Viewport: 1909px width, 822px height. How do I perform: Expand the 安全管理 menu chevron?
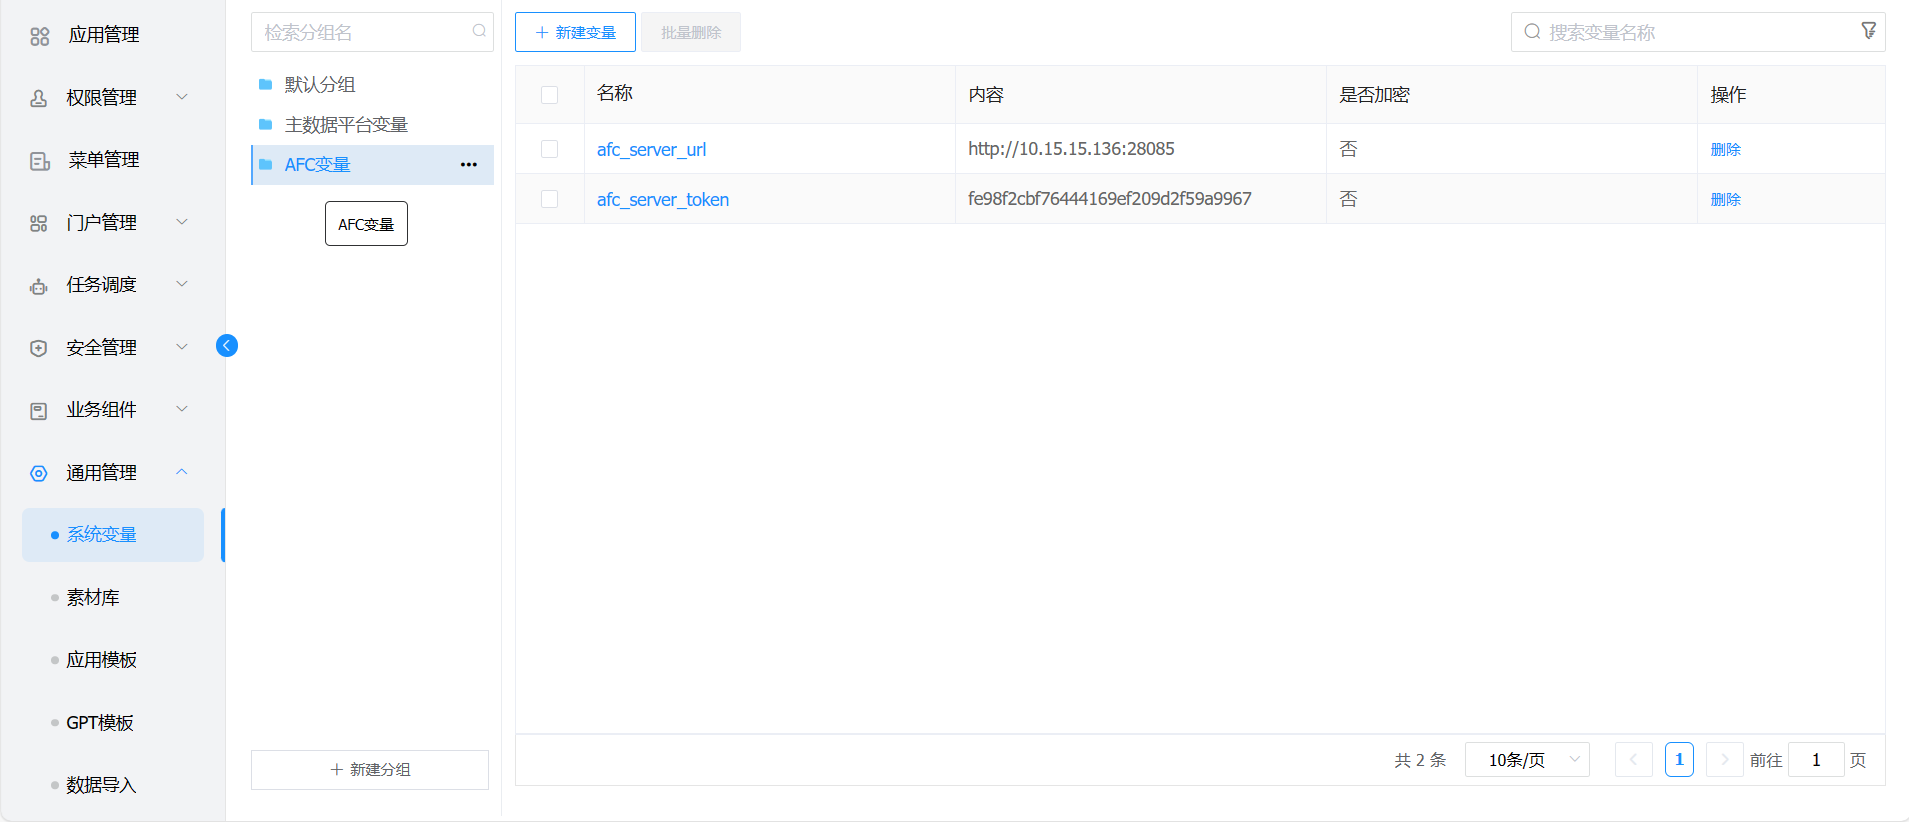coord(182,347)
